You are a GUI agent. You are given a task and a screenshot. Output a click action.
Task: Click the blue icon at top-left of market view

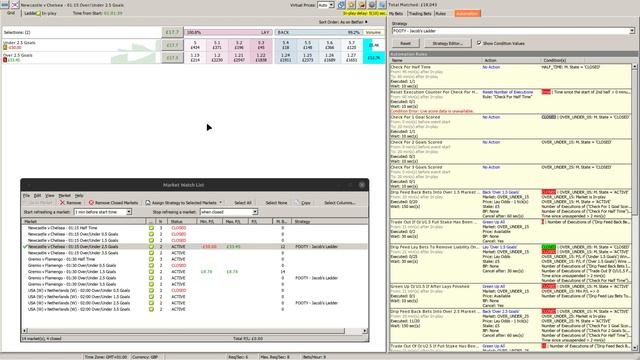point(5,5)
